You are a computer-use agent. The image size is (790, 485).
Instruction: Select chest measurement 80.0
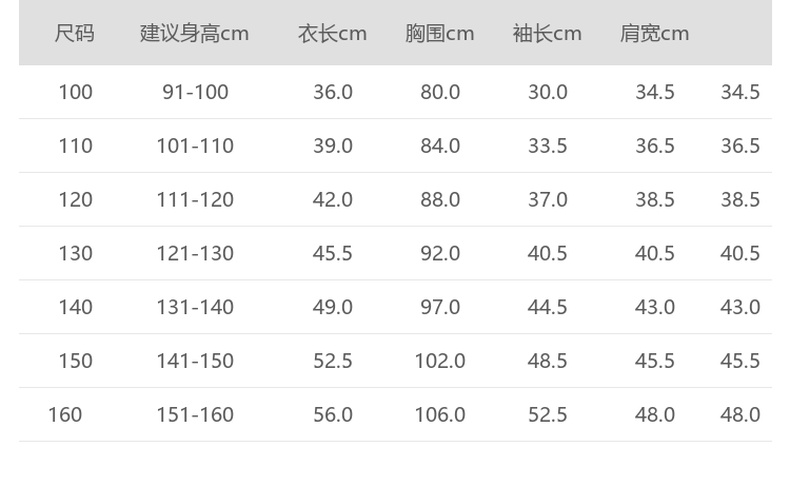tap(440, 92)
